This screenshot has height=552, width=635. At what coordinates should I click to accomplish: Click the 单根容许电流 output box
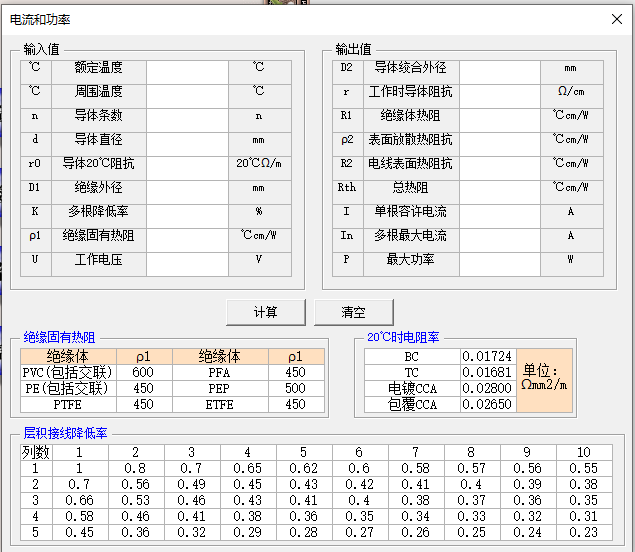[499, 213]
